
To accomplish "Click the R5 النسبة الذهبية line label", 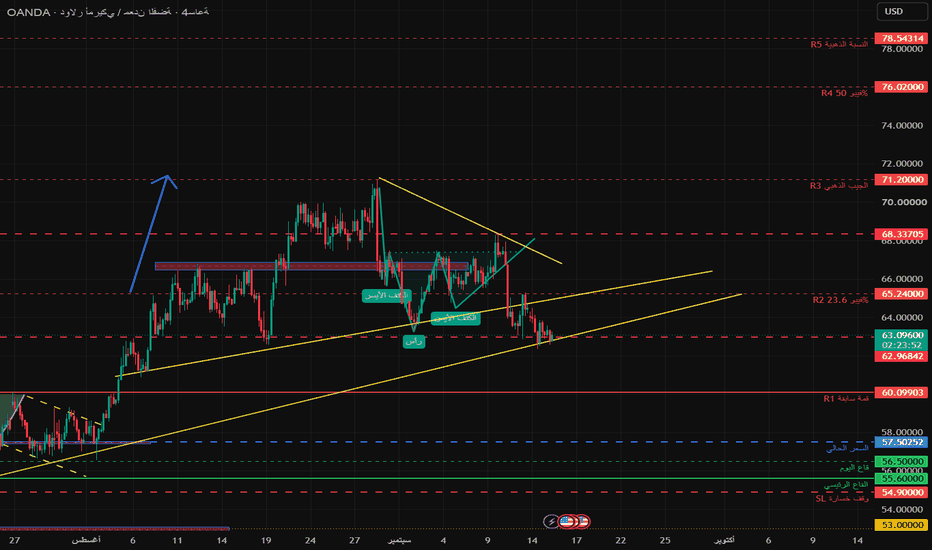I will point(839,45).
